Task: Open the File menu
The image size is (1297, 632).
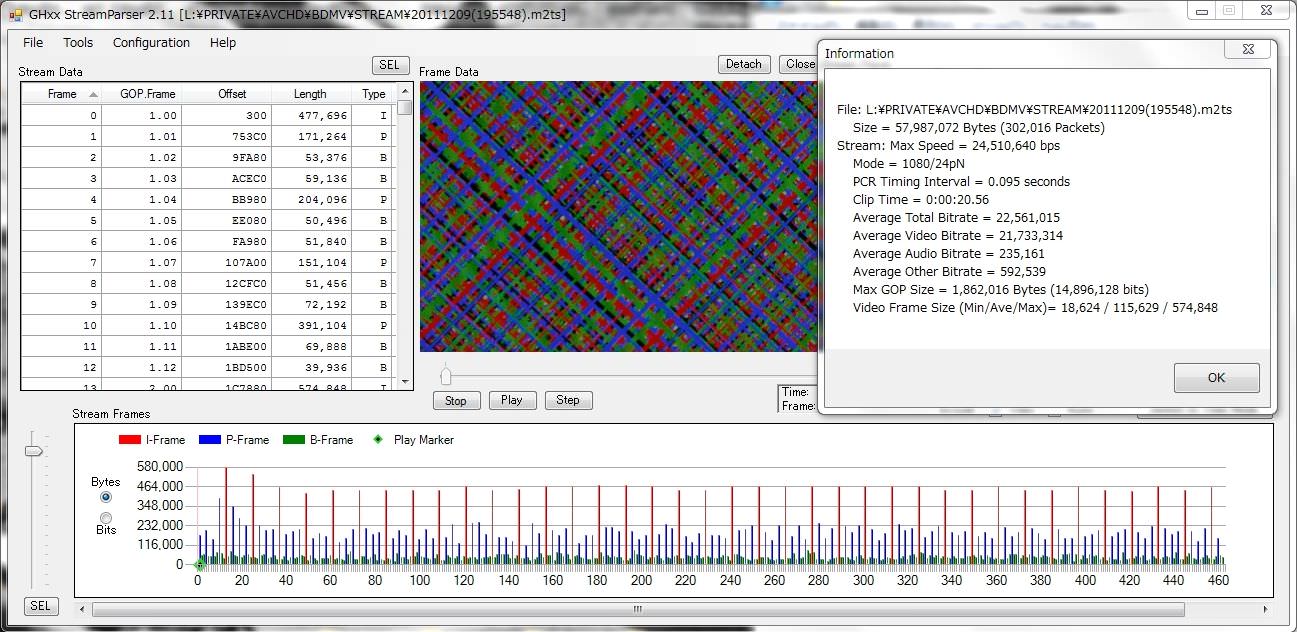Action: click(33, 43)
